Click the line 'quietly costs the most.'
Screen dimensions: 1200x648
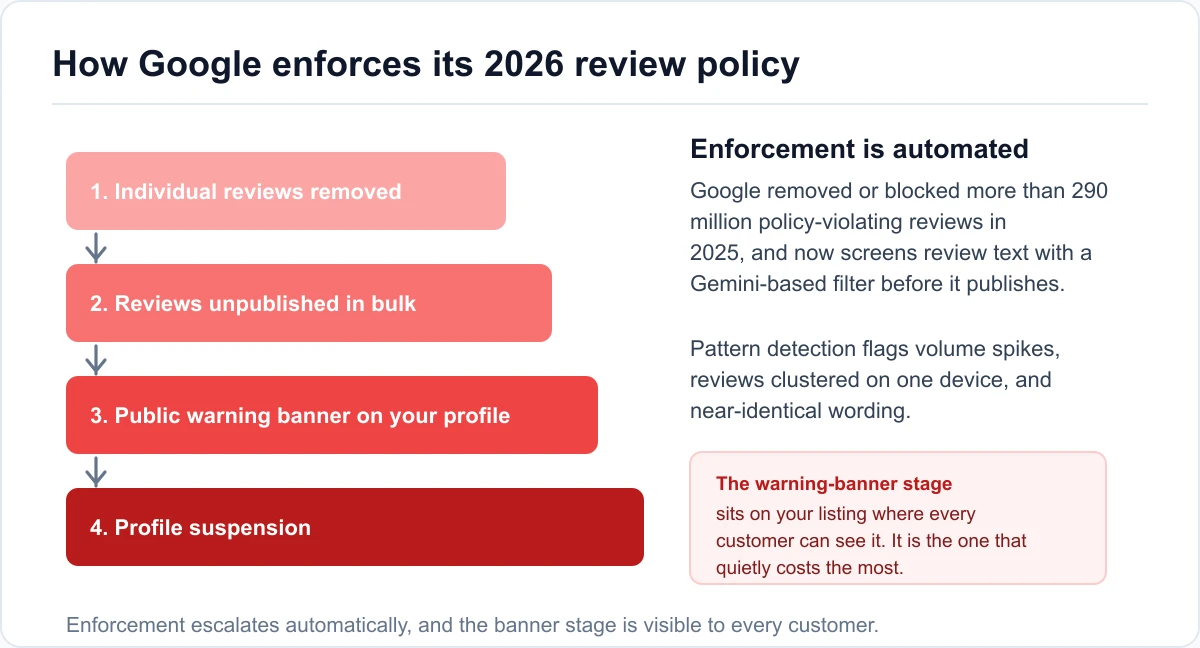click(810, 568)
